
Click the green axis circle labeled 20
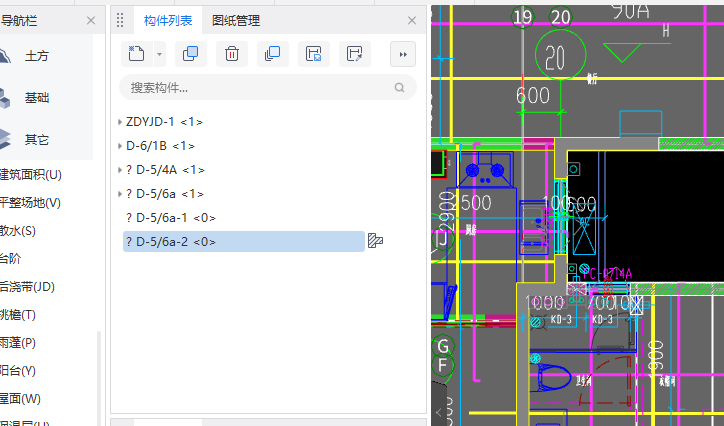pyautogui.click(x=560, y=55)
